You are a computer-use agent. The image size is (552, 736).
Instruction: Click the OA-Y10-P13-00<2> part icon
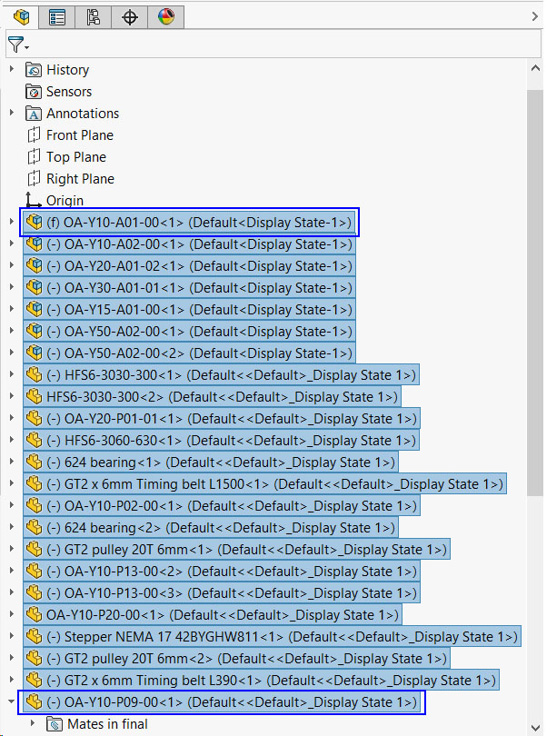34,571
